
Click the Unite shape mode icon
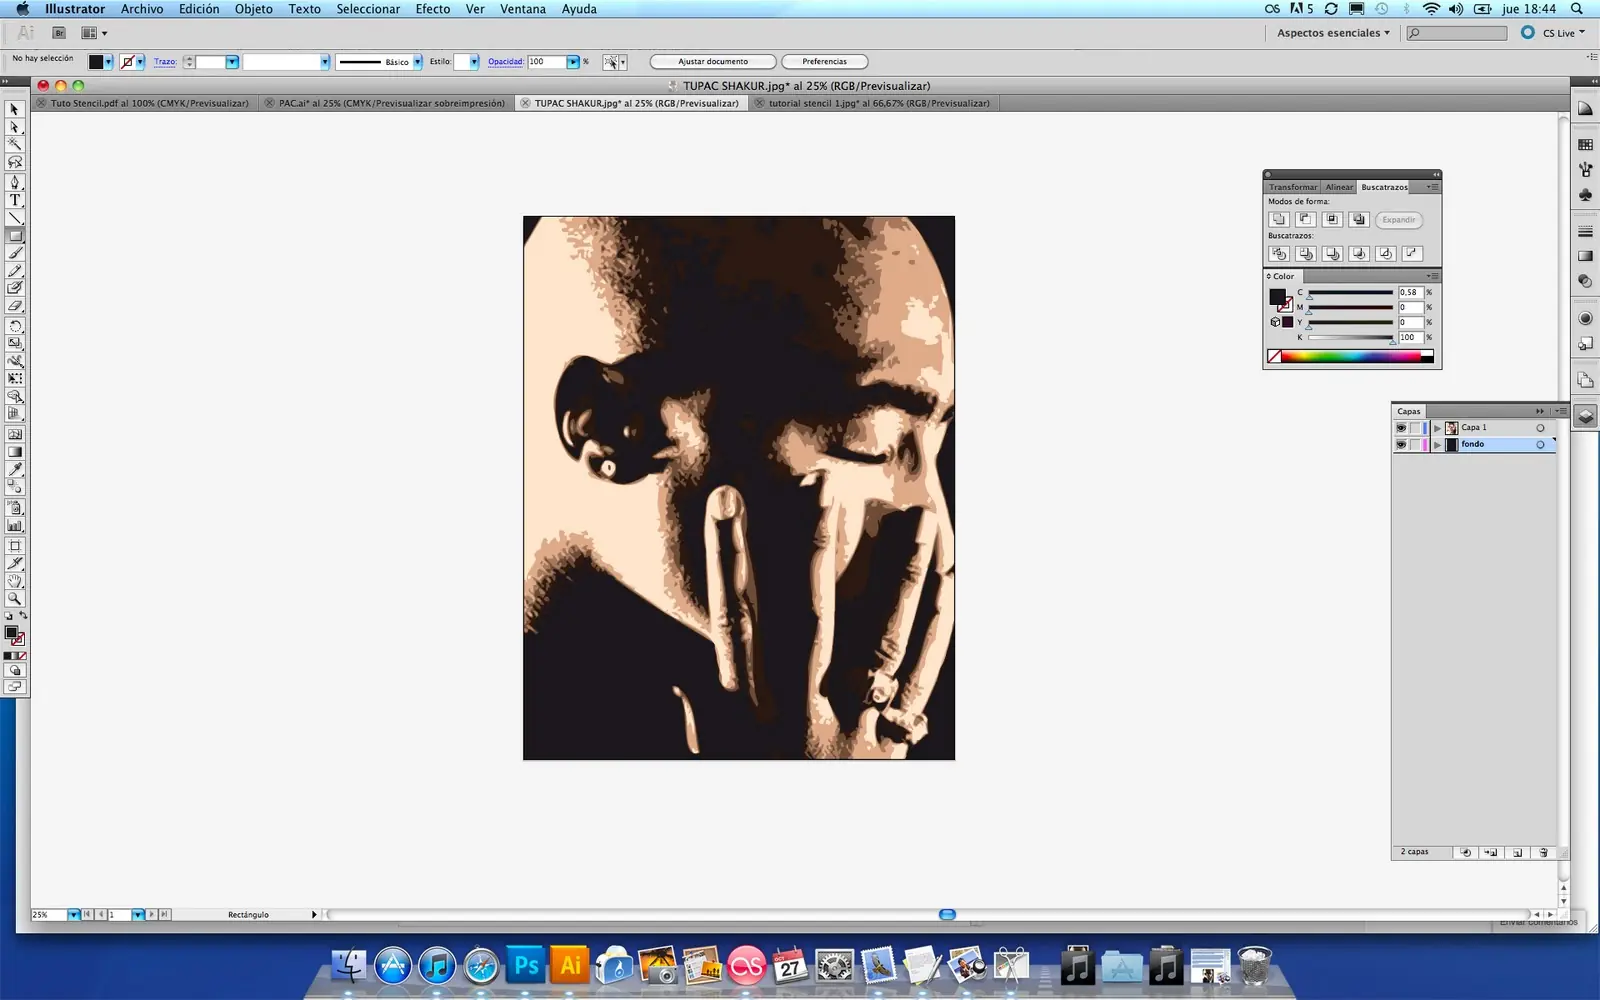(1279, 219)
